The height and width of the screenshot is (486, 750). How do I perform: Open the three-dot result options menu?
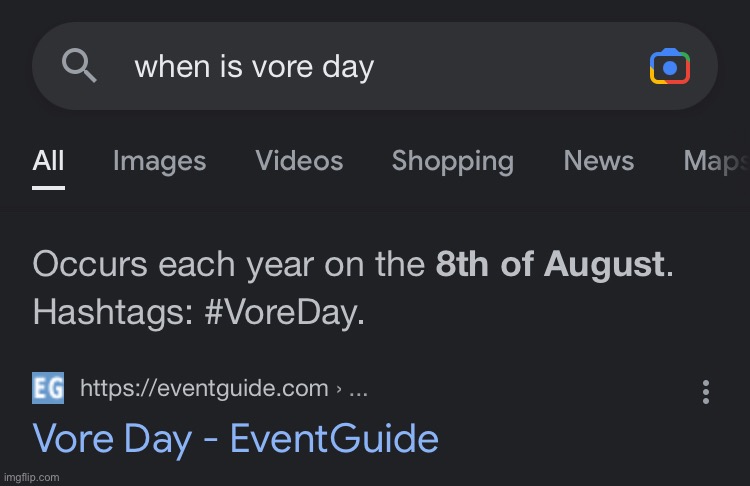706,391
